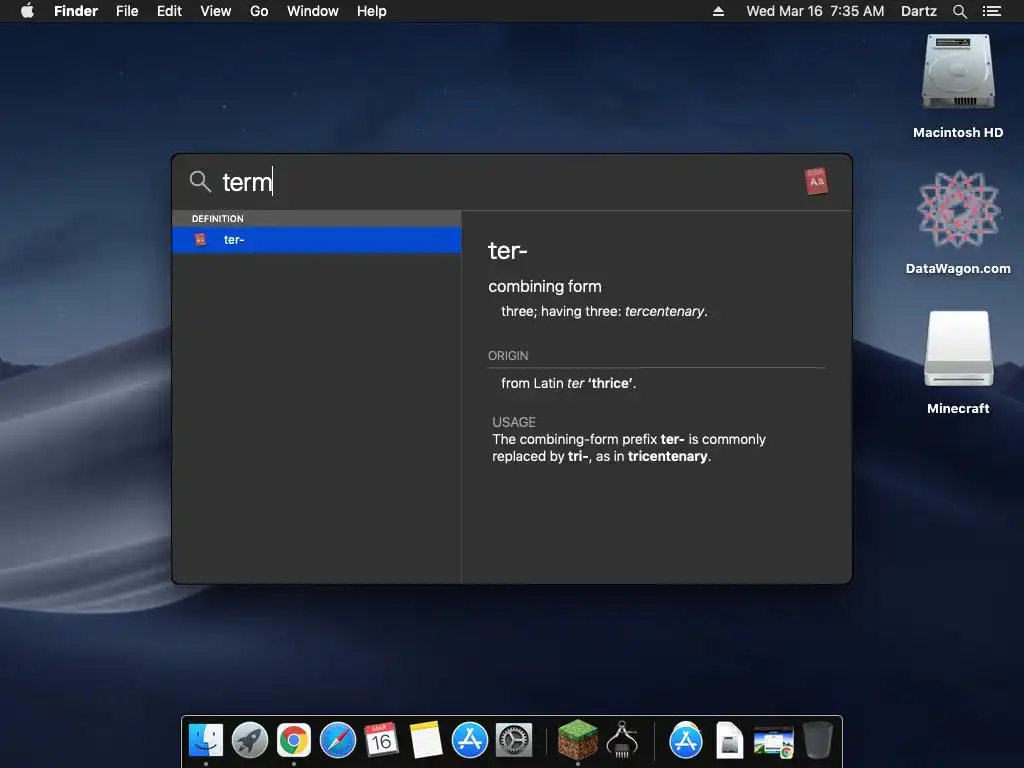Open Minecraft grass block in Dock
Screen dimensions: 1024x768
pyautogui.click(x=577, y=740)
